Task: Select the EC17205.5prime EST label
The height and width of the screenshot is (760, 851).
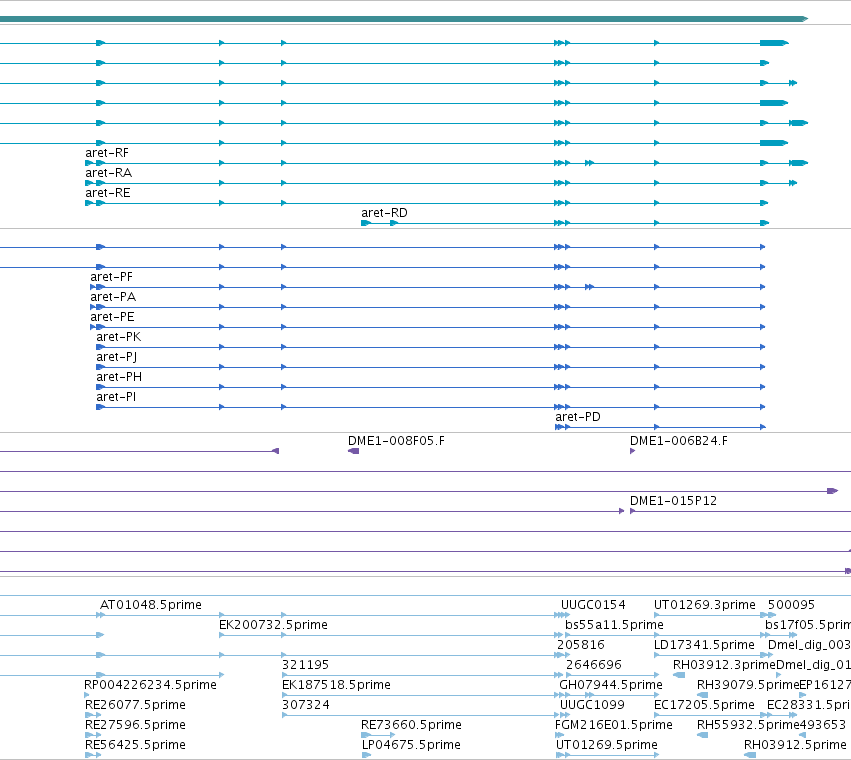Action: (704, 705)
